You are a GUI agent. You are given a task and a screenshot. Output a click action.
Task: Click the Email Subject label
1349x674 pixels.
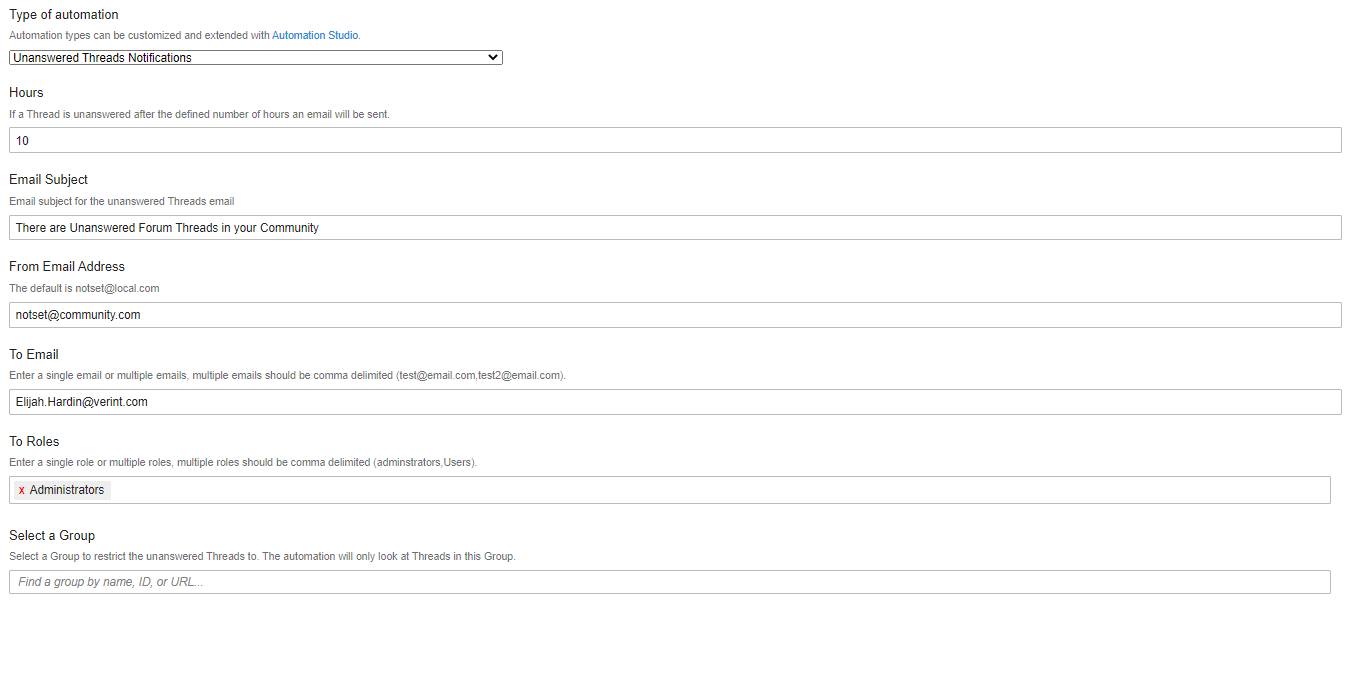tap(49, 180)
